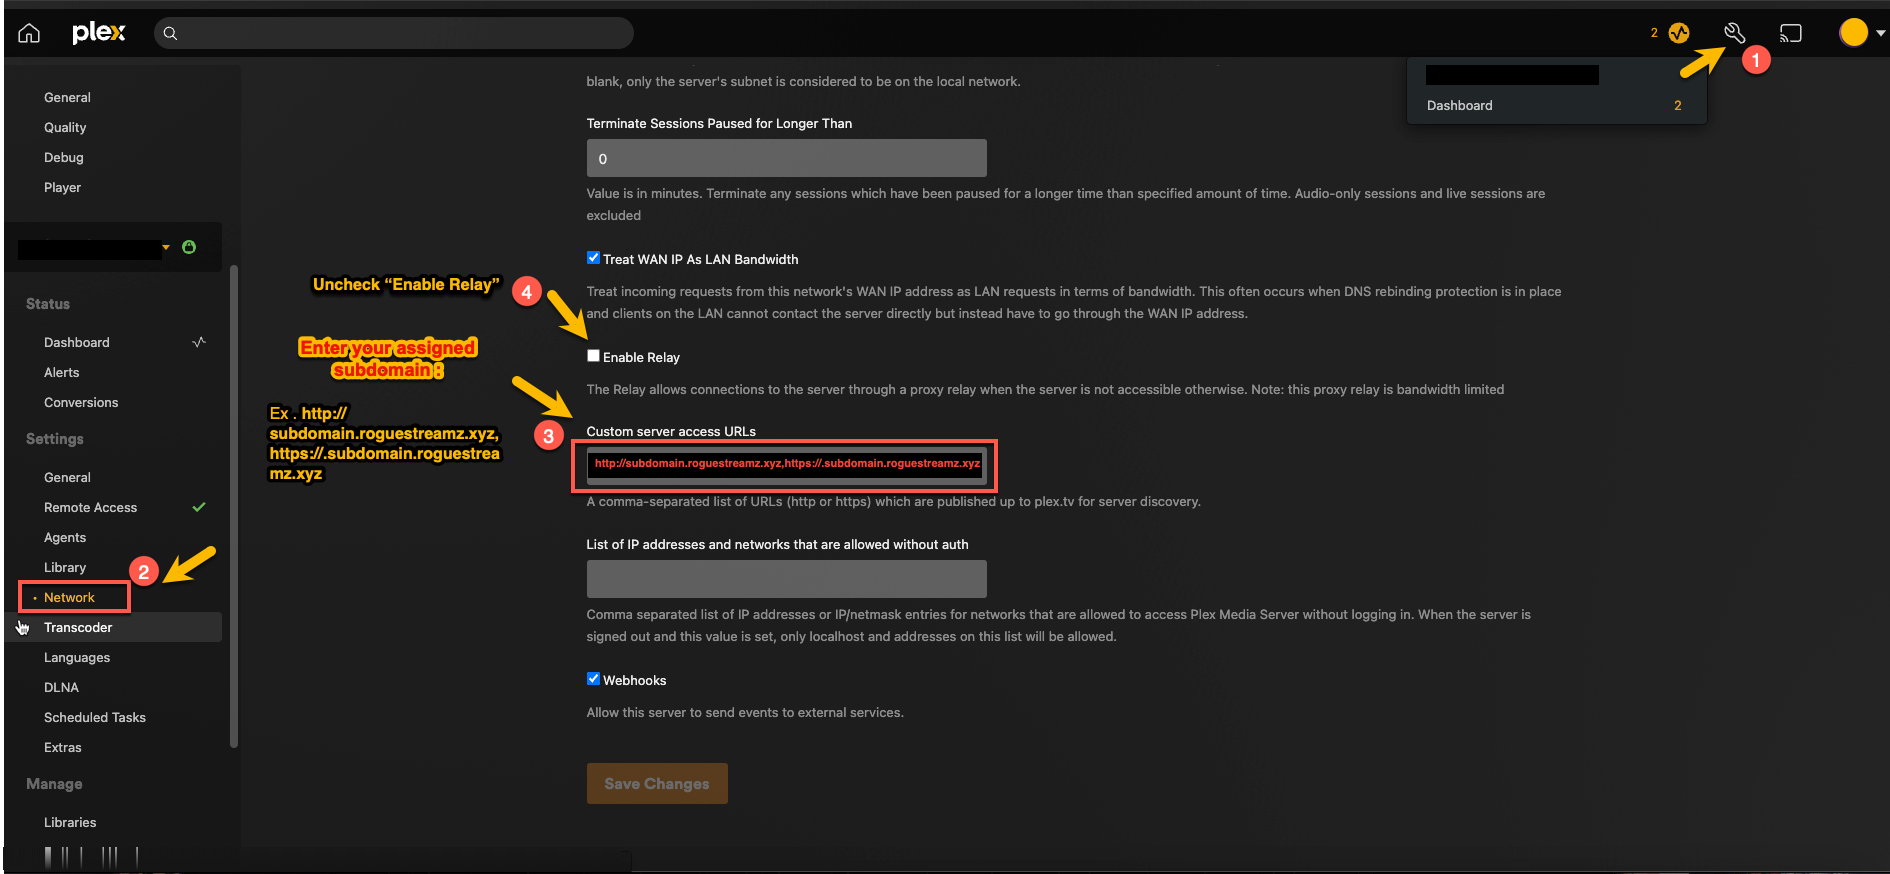Image resolution: width=1890 pixels, height=874 pixels.
Task: Click the Save Changes button
Action: 657,784
